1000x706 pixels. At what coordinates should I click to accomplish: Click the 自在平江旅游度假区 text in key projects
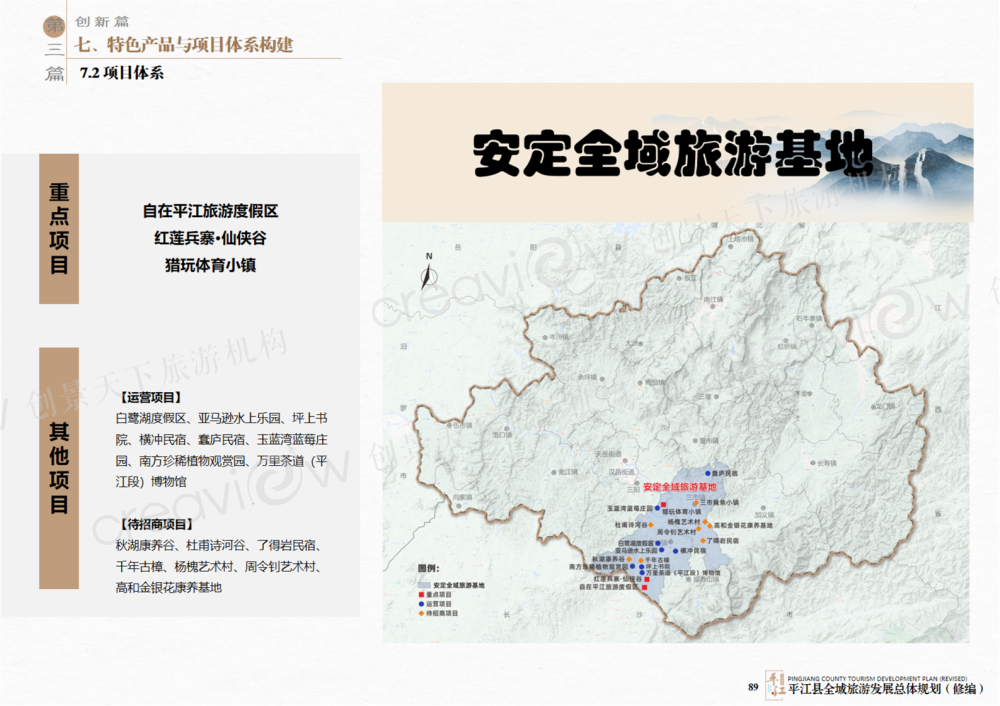209,212
